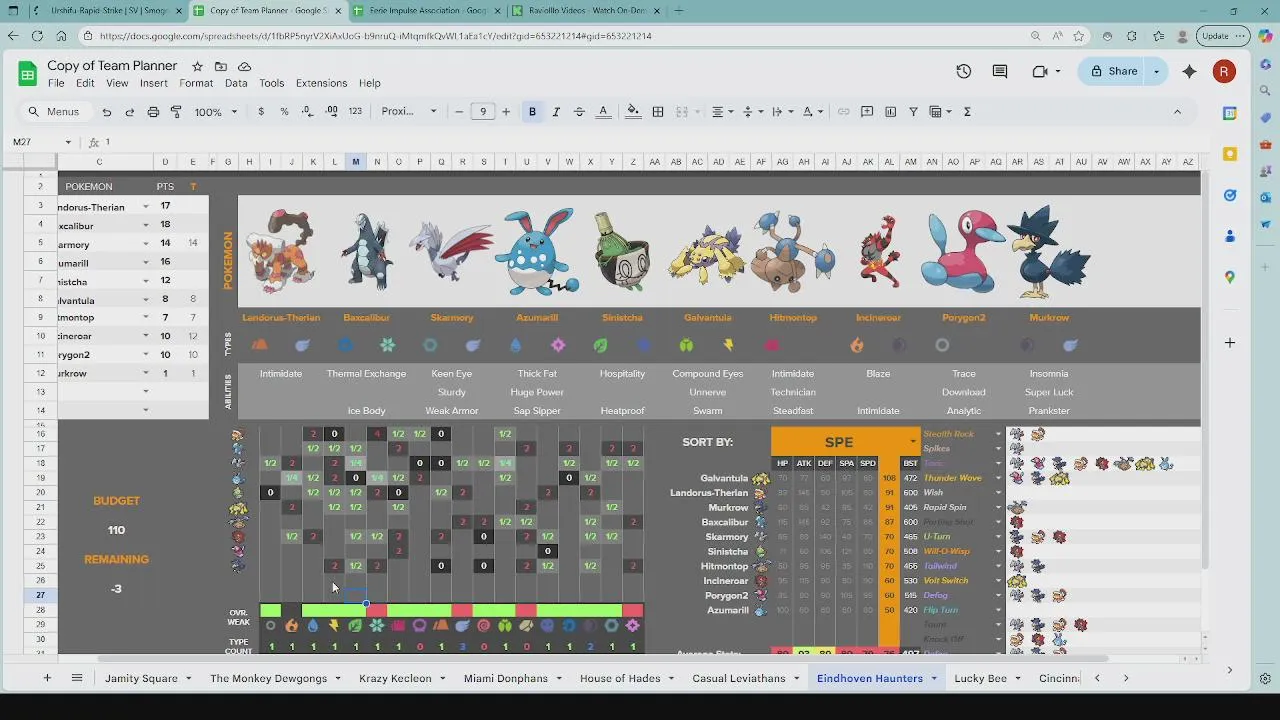Click the Google Keep side panel icon
Viewport: 1280px width, 720px height.
pyautogui.click(x=1230, y=154)
